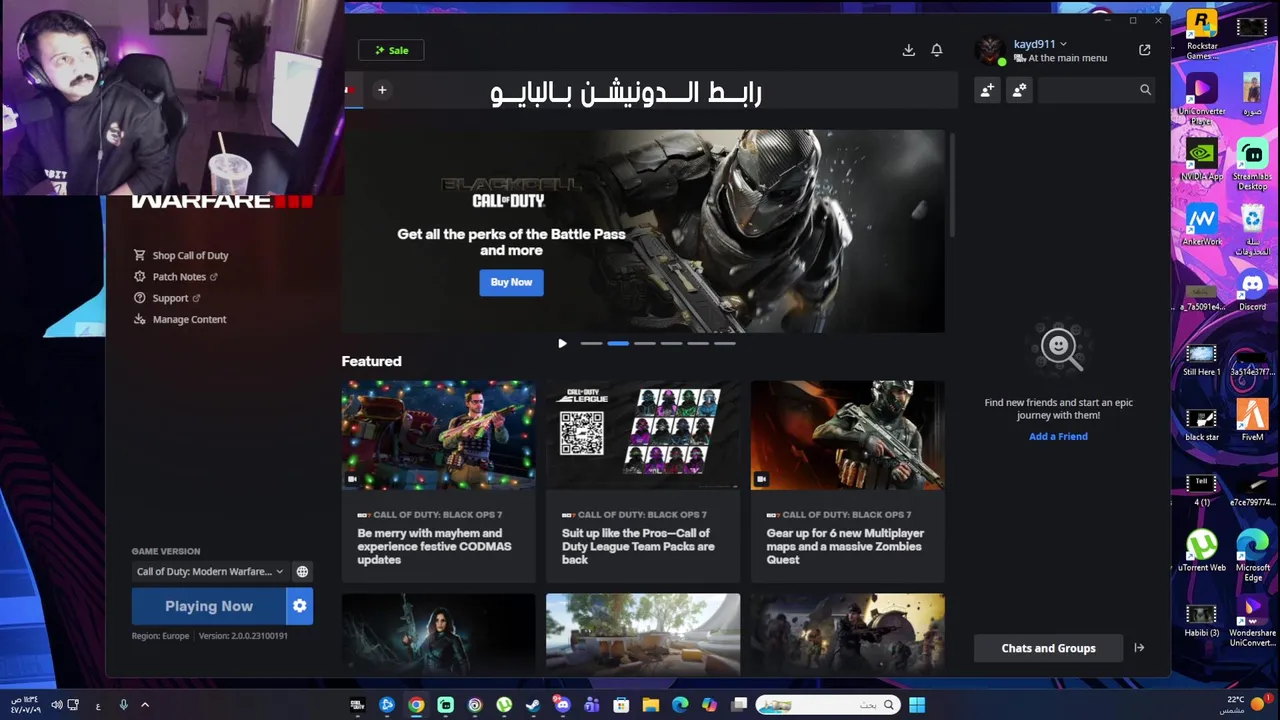The width and height of the screenshot is (1280, 720).
Task: Click the taskbar search box
Action: [x=826, y=705]
